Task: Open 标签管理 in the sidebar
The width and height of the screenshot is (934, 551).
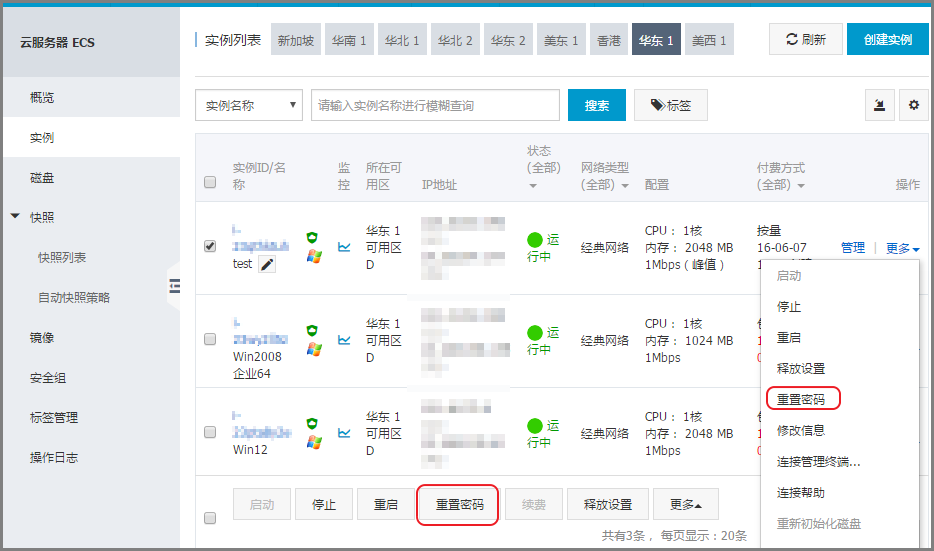Action: click(92, 418)
